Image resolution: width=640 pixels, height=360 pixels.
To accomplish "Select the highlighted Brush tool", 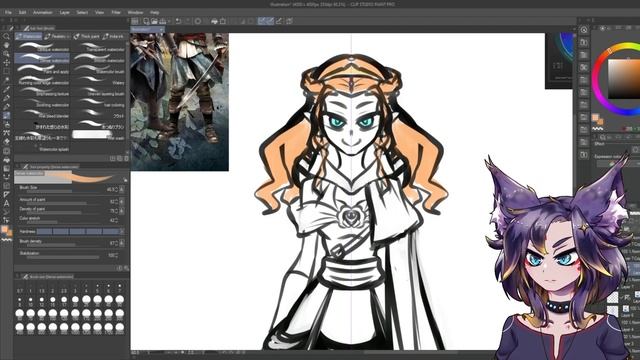I will tap(6, 116).
